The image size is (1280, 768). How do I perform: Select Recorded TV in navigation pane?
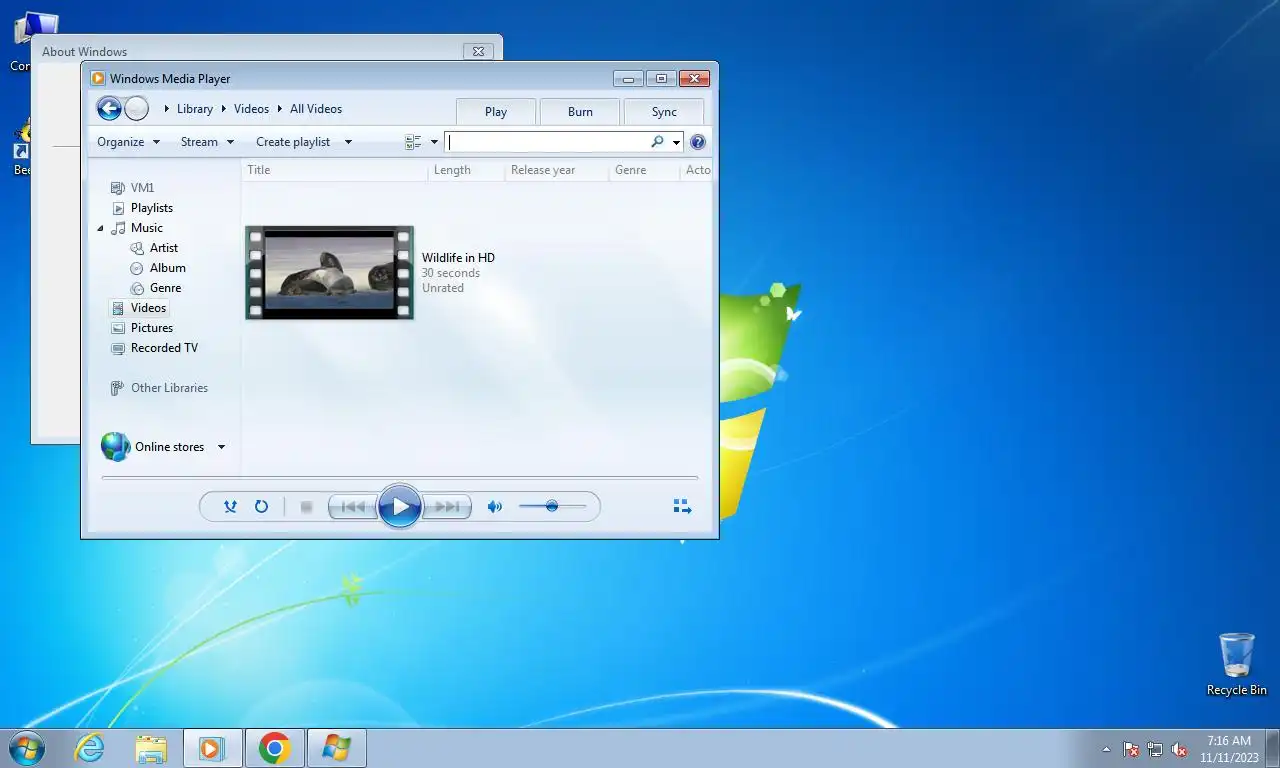[164, 348]
